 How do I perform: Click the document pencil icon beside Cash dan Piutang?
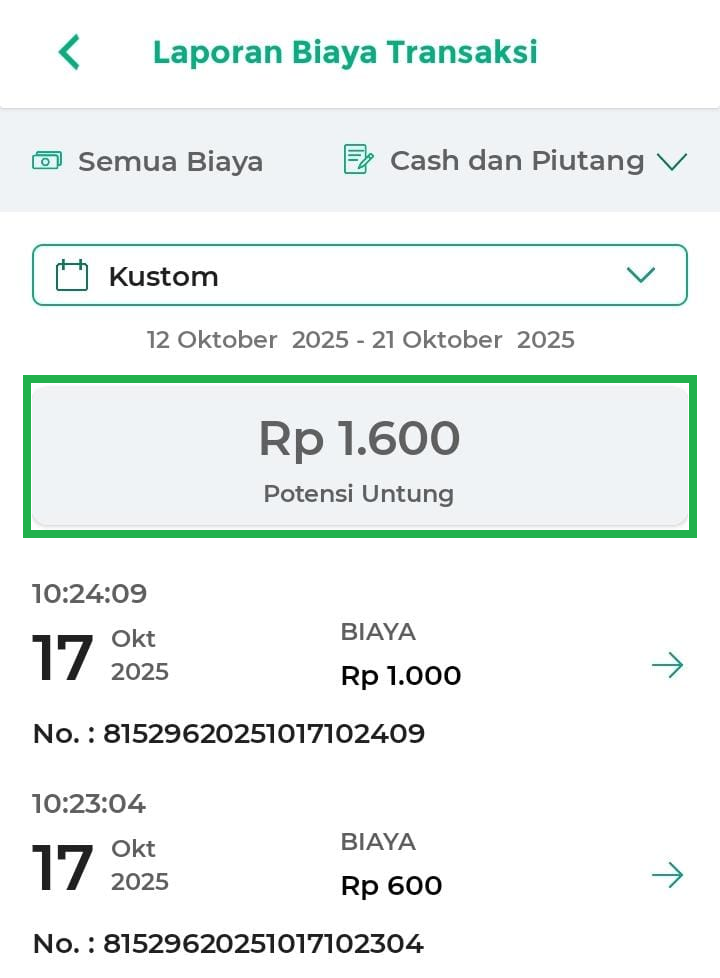click(358, 160)
